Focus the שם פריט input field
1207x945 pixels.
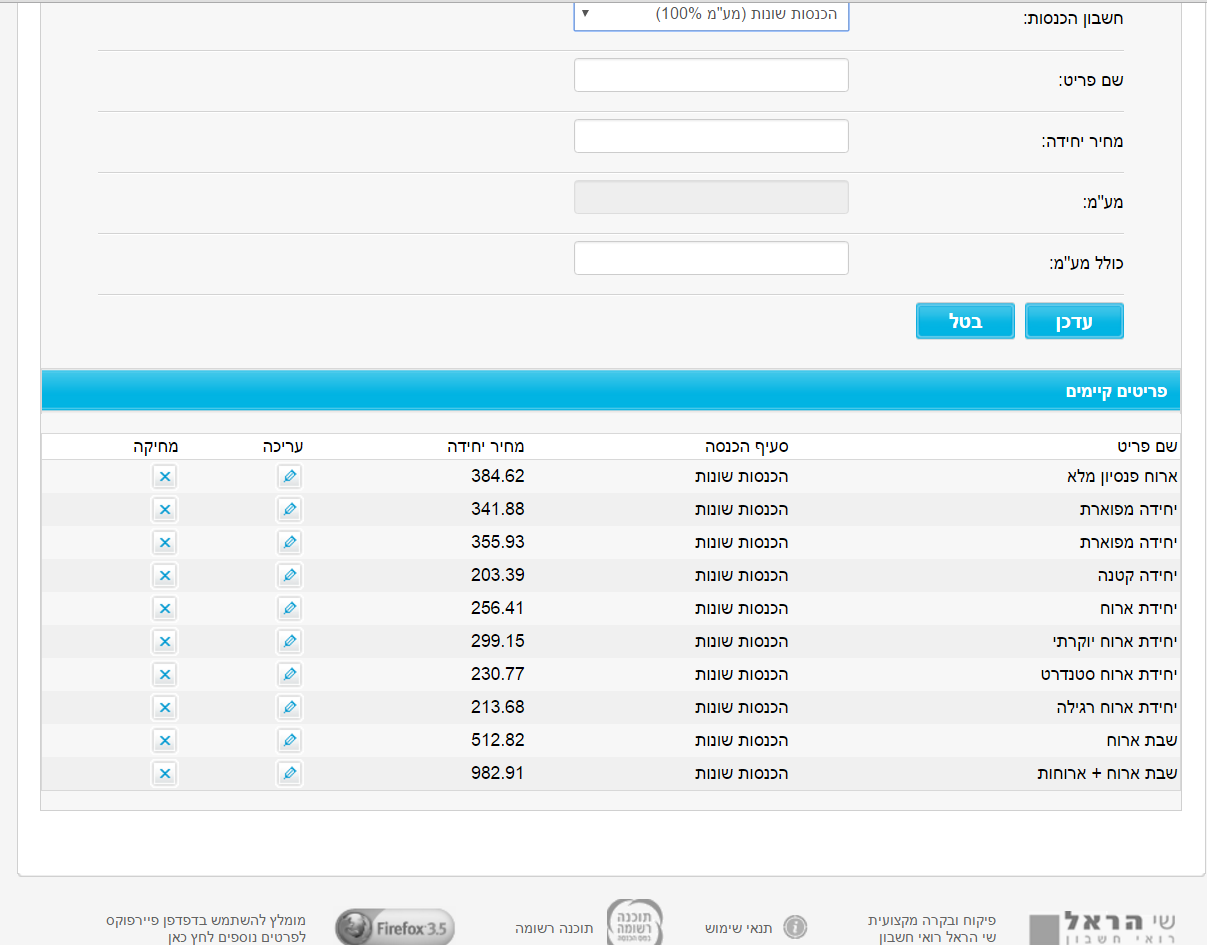[x=711, y=75]
